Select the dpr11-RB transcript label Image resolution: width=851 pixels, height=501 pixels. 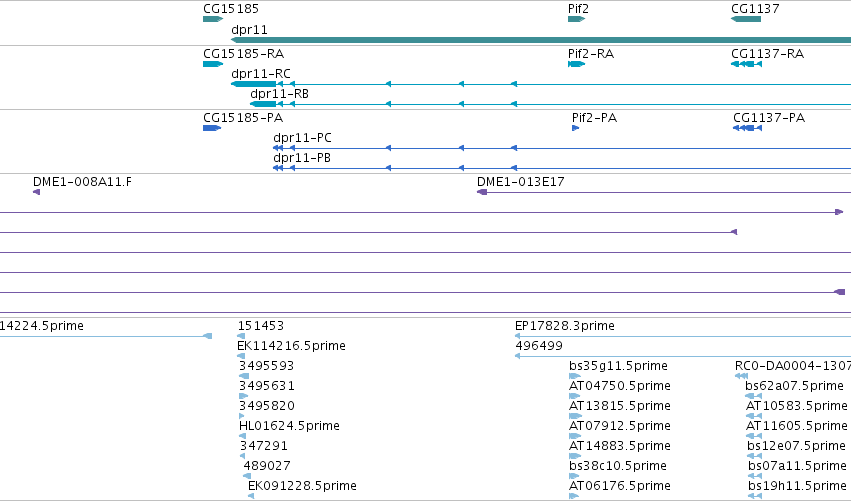[x=279, y=93]
